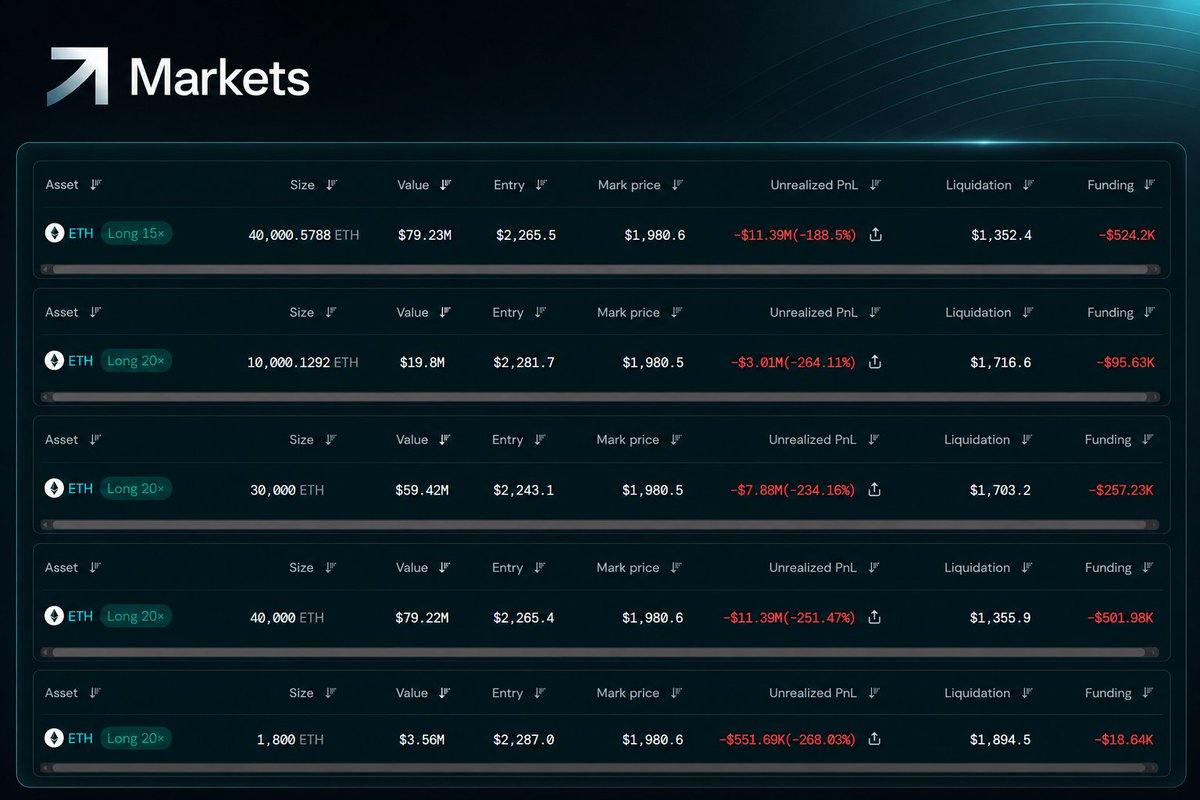Click the Ethereum logo in the 1,800 ETH row

53,738
